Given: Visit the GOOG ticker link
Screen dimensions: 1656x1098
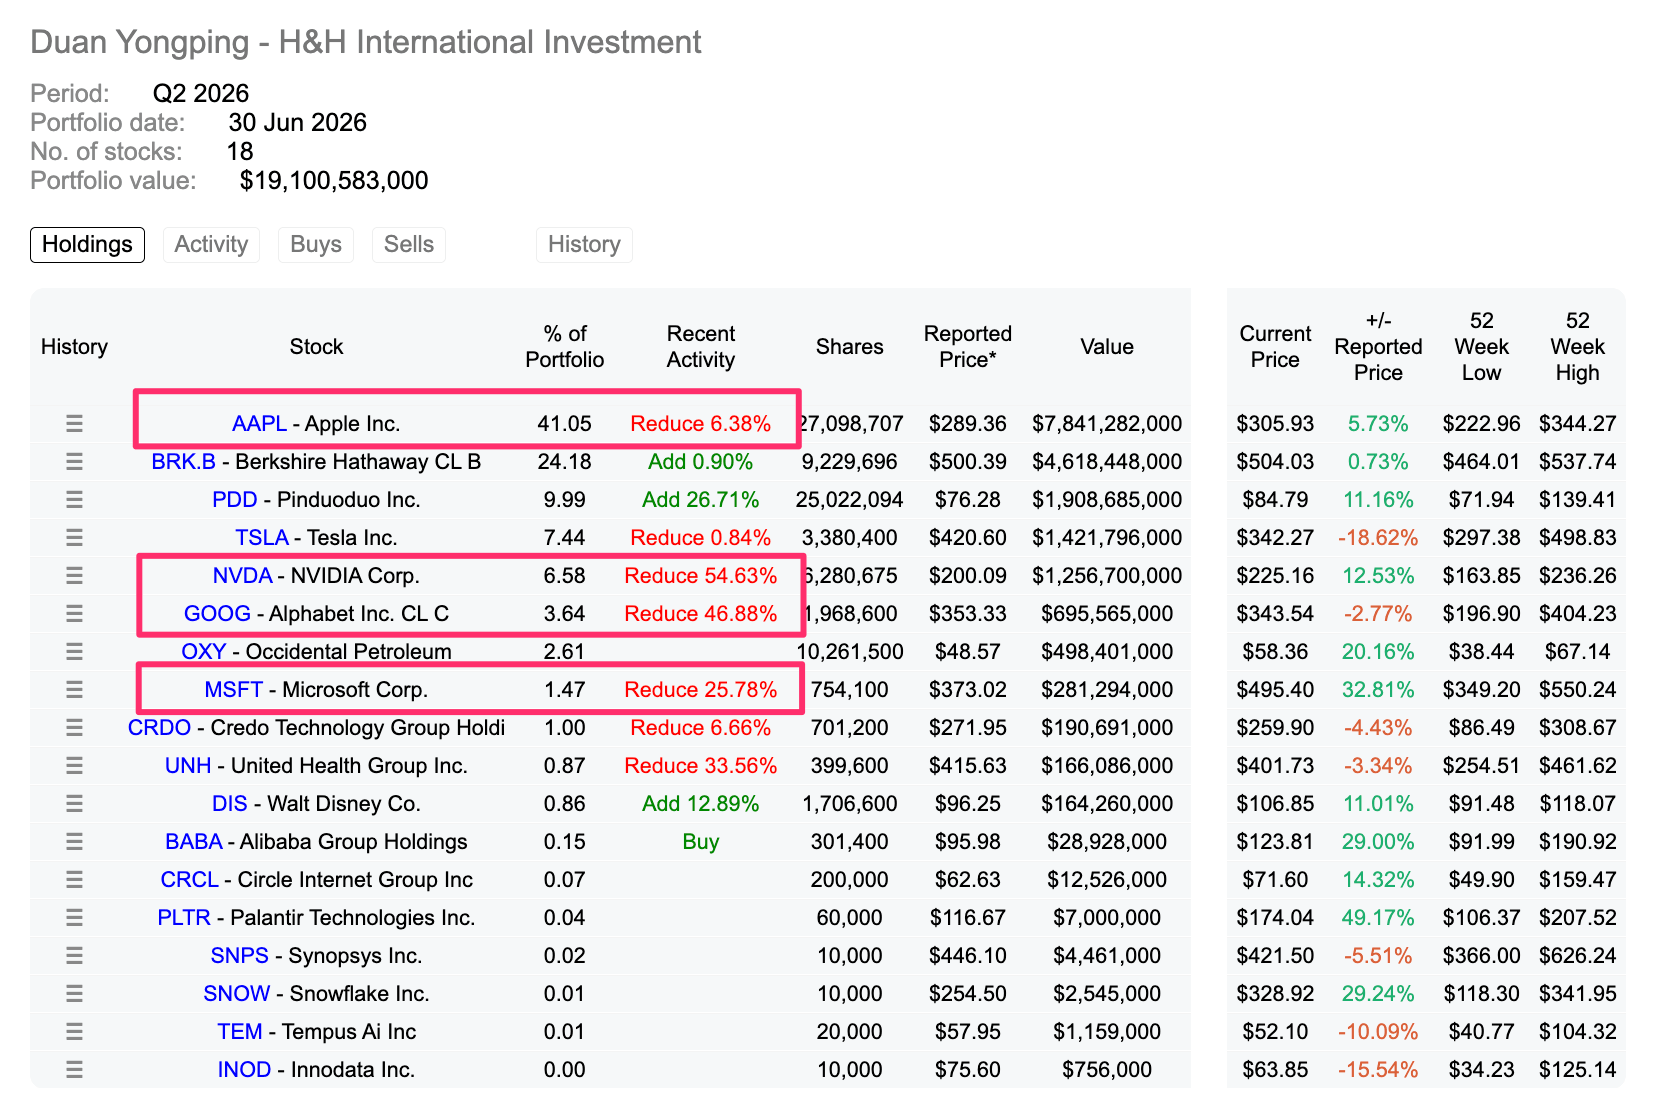Looking at the screenshot, I should point(217,614).
